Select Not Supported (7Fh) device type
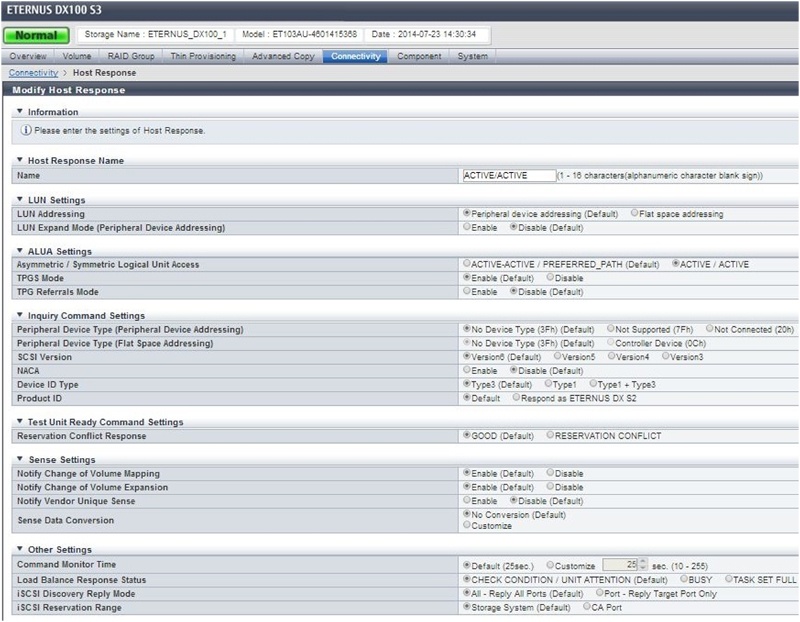The height and width of the screenshot is (622, 800). point(610,329)
